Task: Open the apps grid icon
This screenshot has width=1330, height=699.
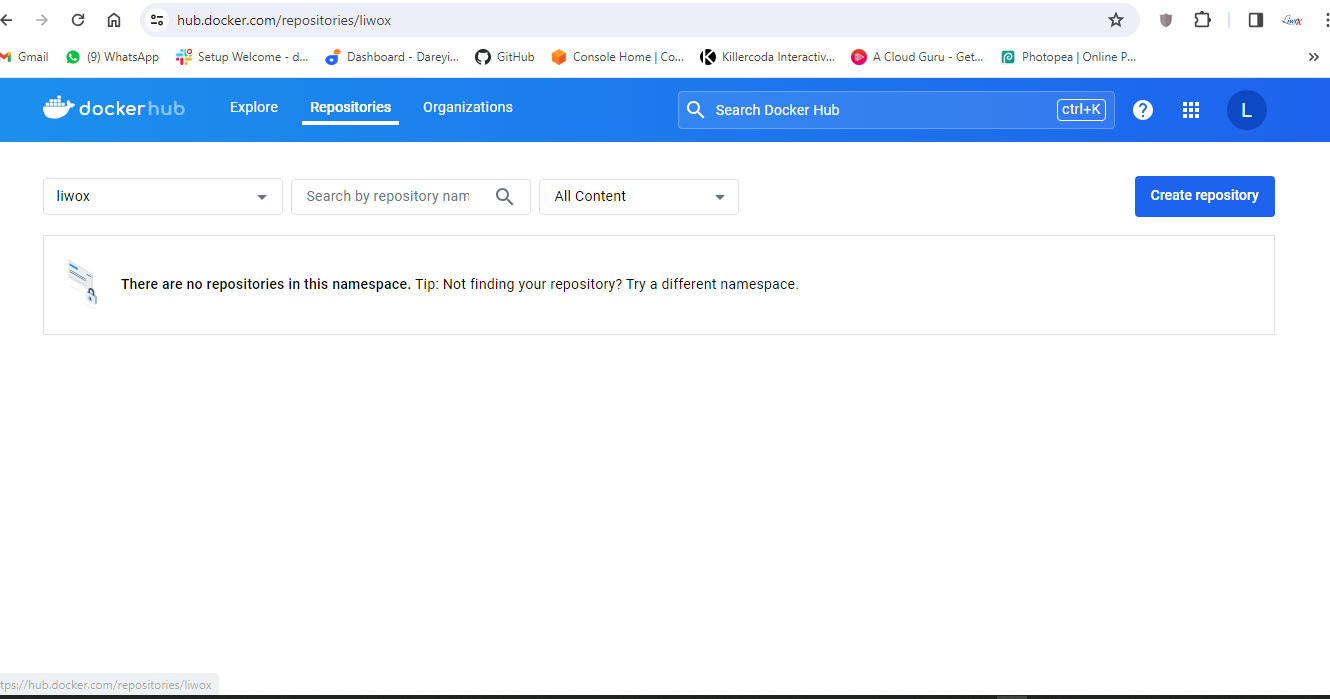Action: pyautogui.click(x=1190, y=110)
